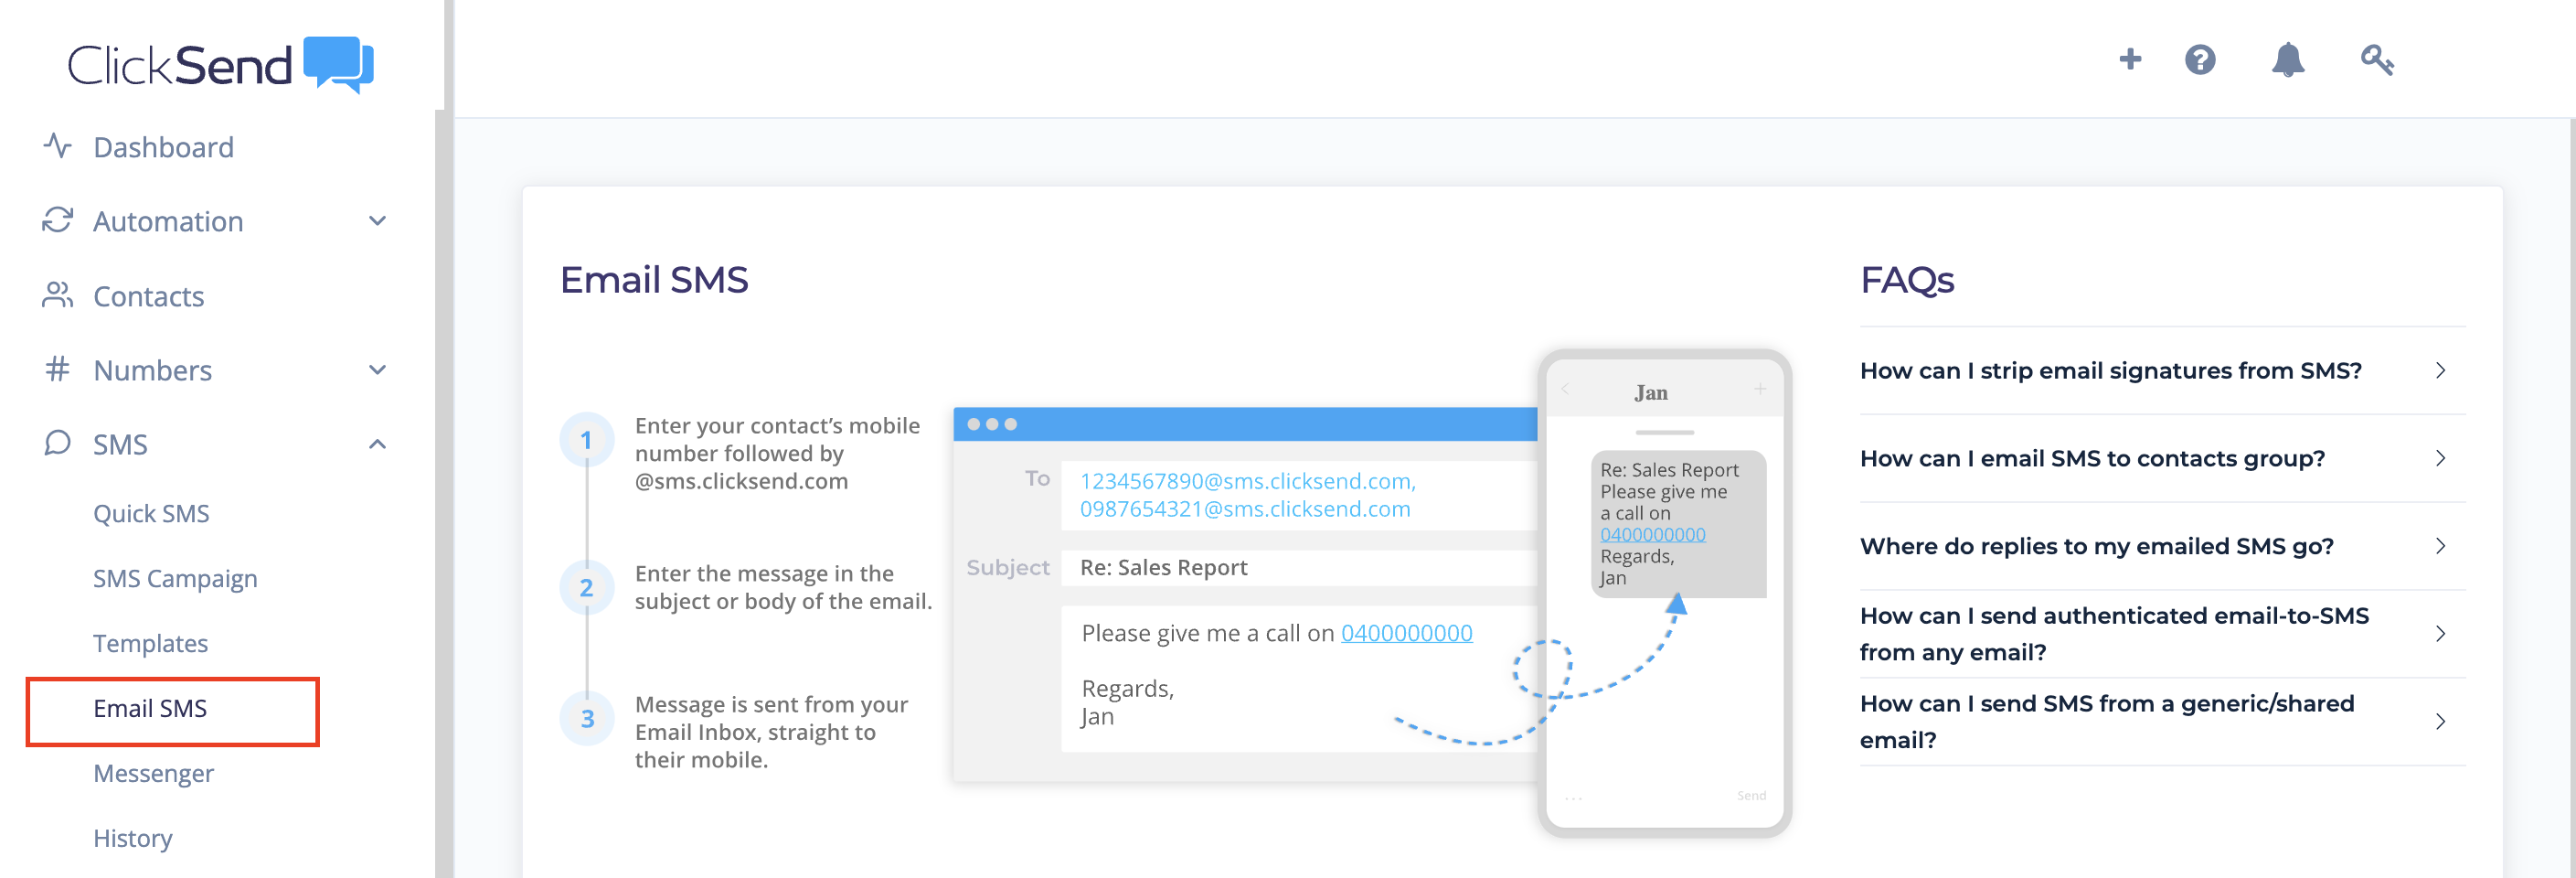Click the 0987654321@sms.clicksend.com address
The image size is (2576, 878).
click(x=1245, y=509)
